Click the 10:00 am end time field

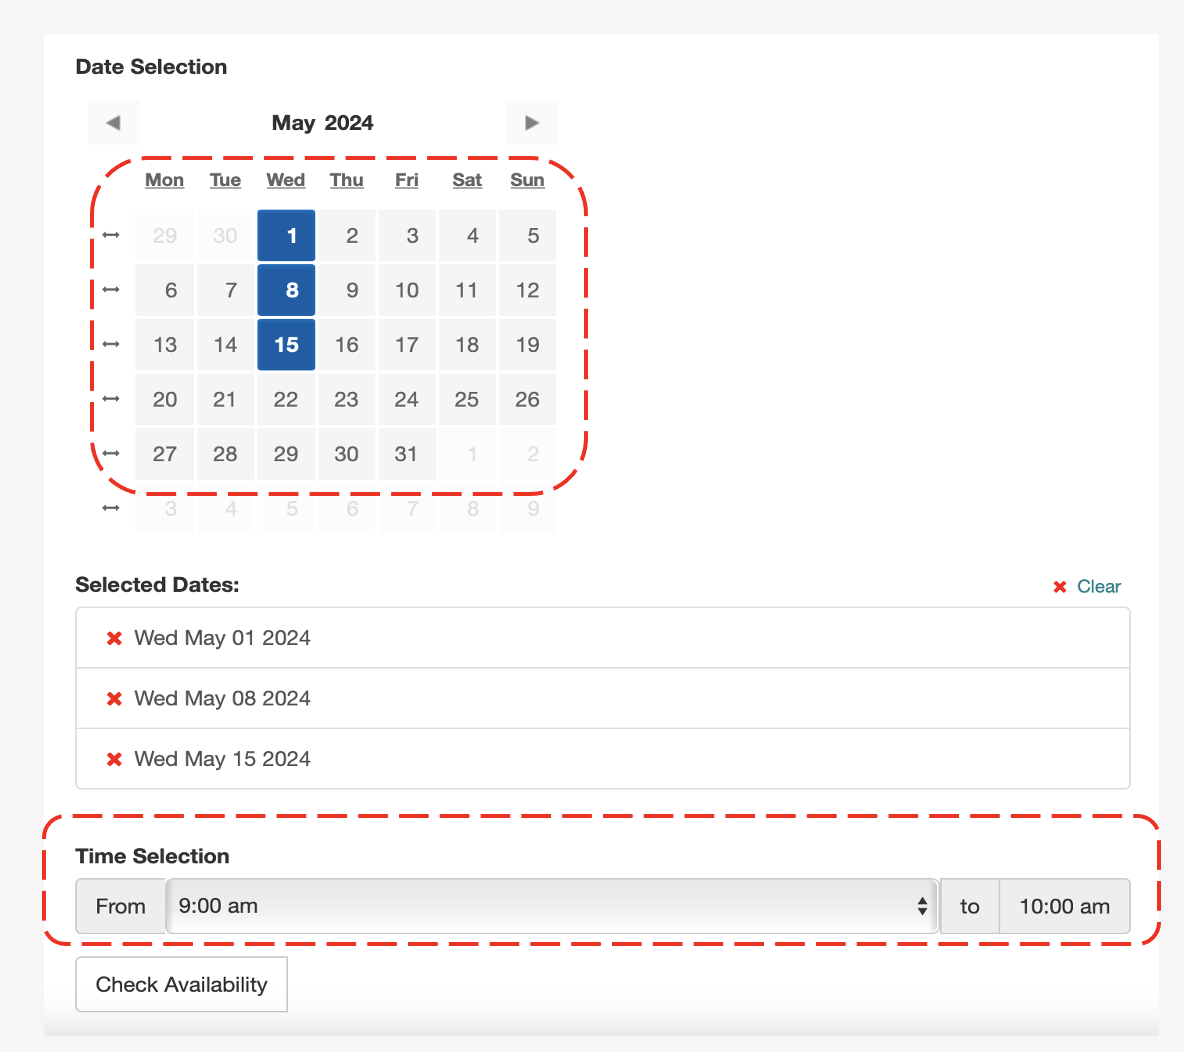point(1065,906)
